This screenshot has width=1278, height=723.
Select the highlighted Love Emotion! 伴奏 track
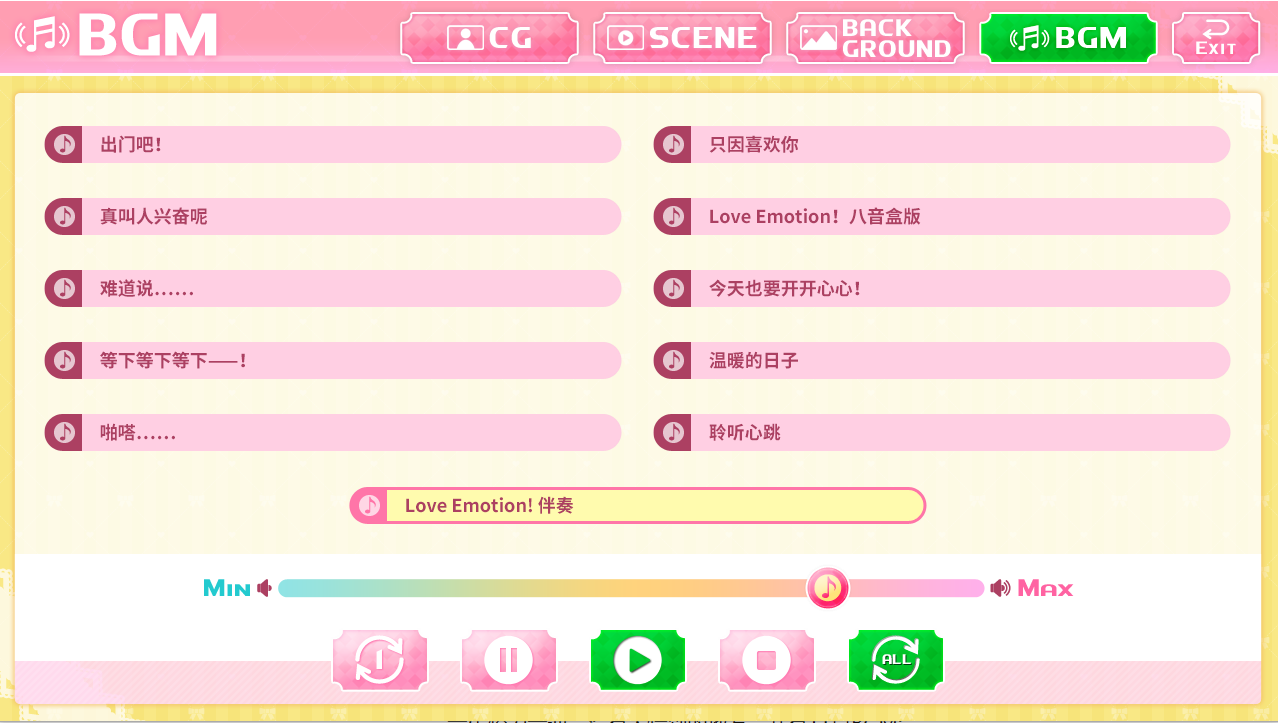638,505
